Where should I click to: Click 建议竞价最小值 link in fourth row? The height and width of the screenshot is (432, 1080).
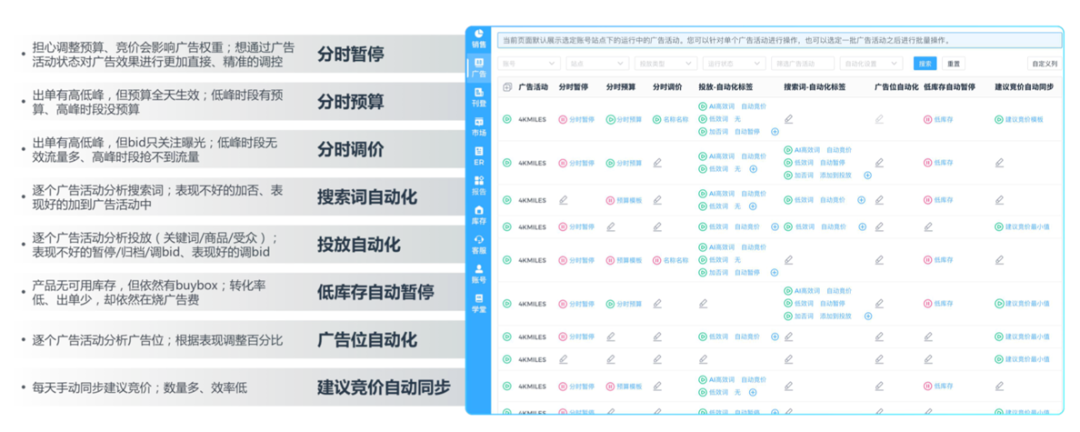(x=1027, y=227)
